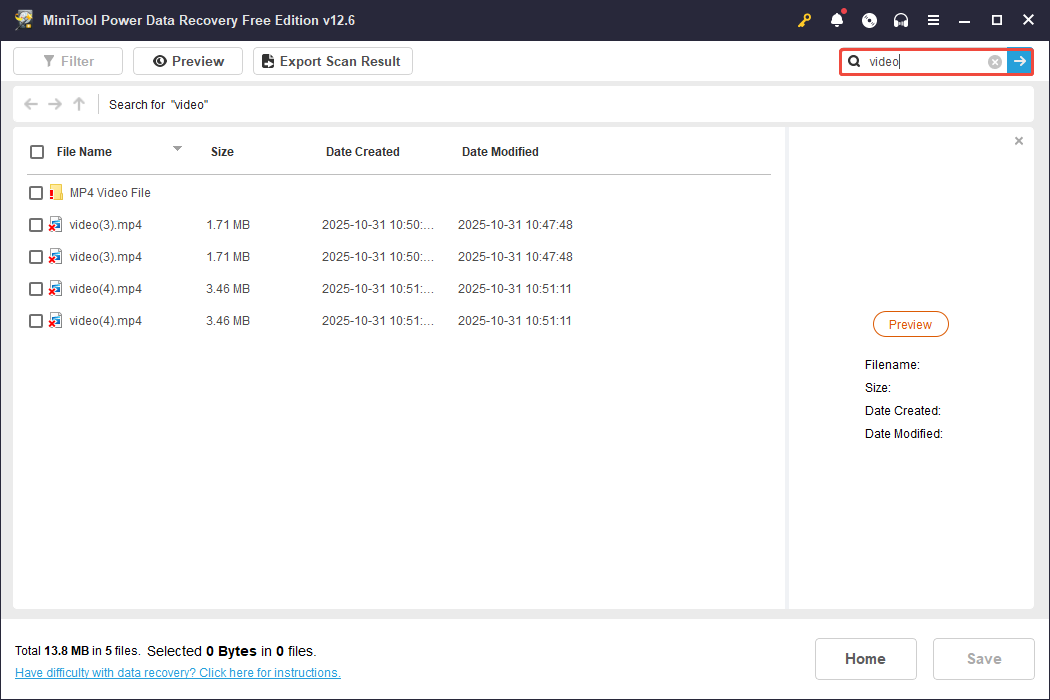Screen dimensions: 1050x700
Task: Click the up-level navigation arrow
Action: (x=78, y=104)
